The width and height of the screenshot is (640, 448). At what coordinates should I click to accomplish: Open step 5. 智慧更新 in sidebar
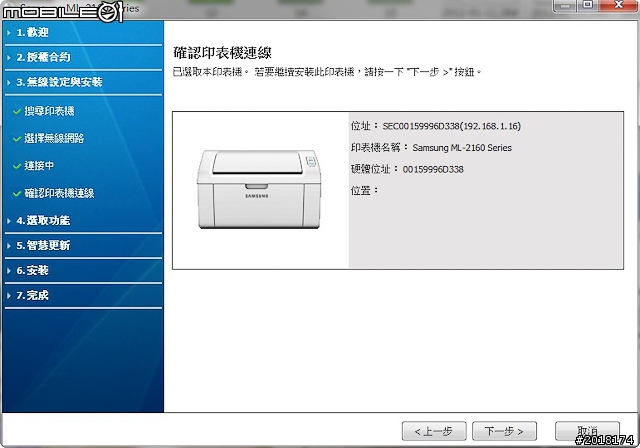83,246
